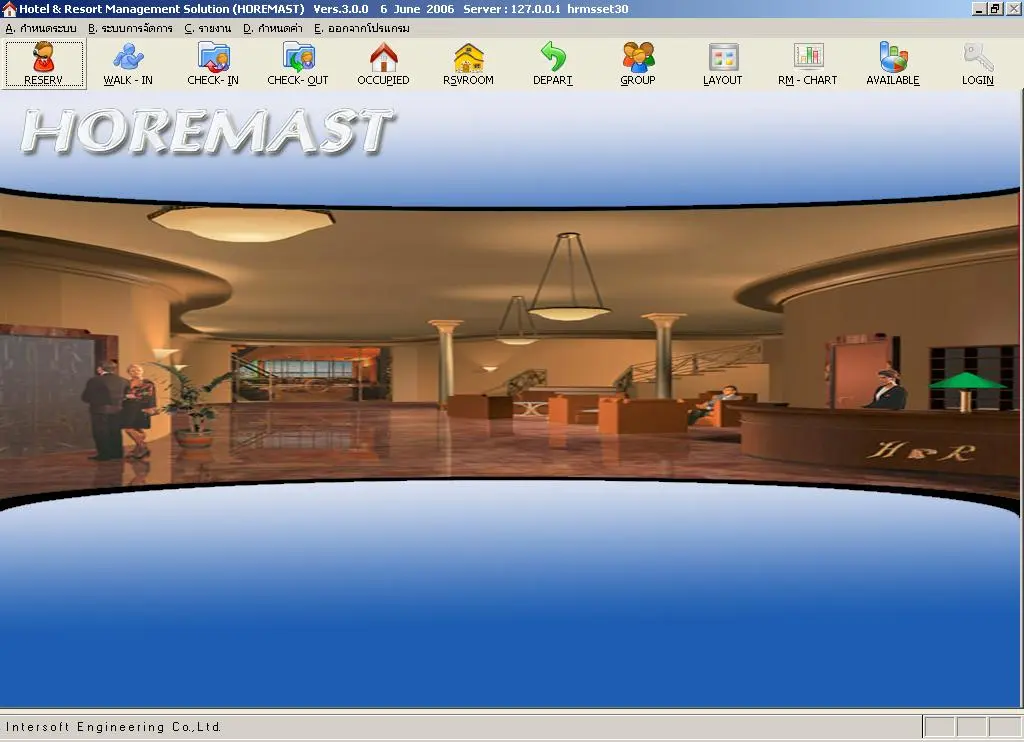Screen dimensions: 1024x742
Task: Launch the WALK - IN guest form
Action: point(128,63)
